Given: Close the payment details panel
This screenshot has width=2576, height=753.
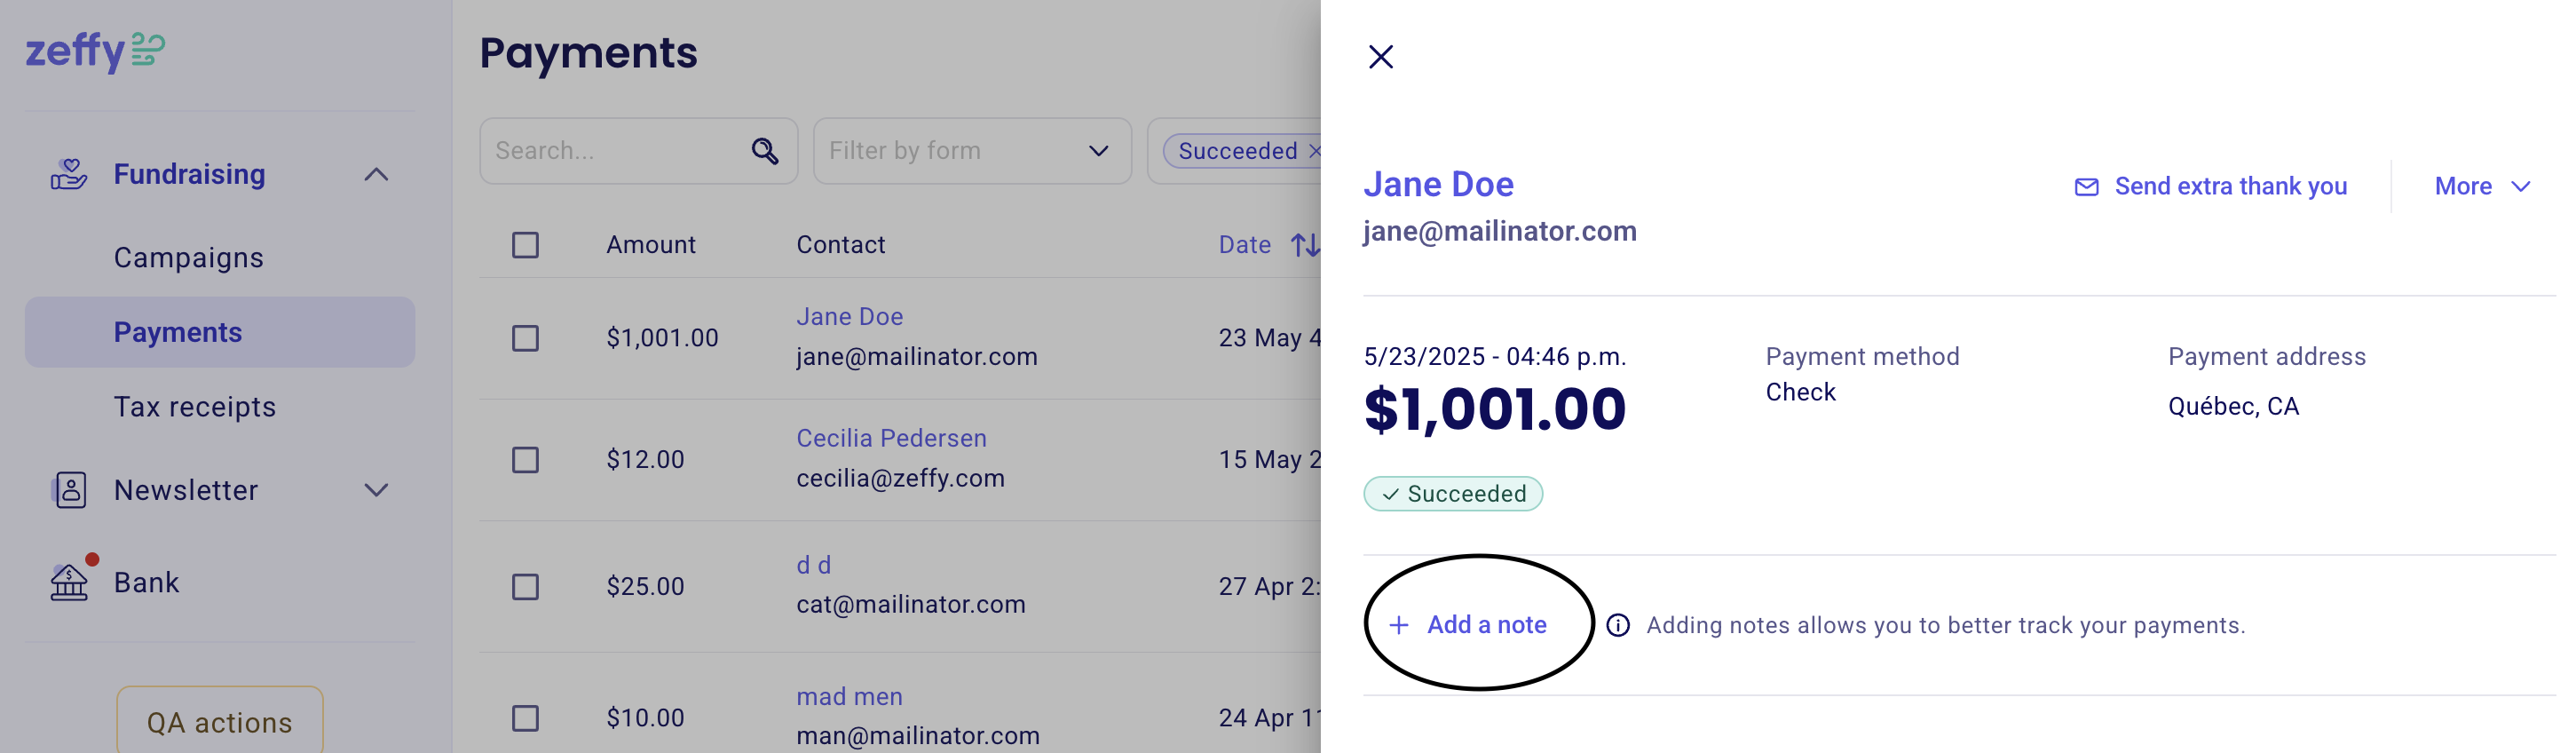Looking at the screenshot, I should [x=1380, y=57].
